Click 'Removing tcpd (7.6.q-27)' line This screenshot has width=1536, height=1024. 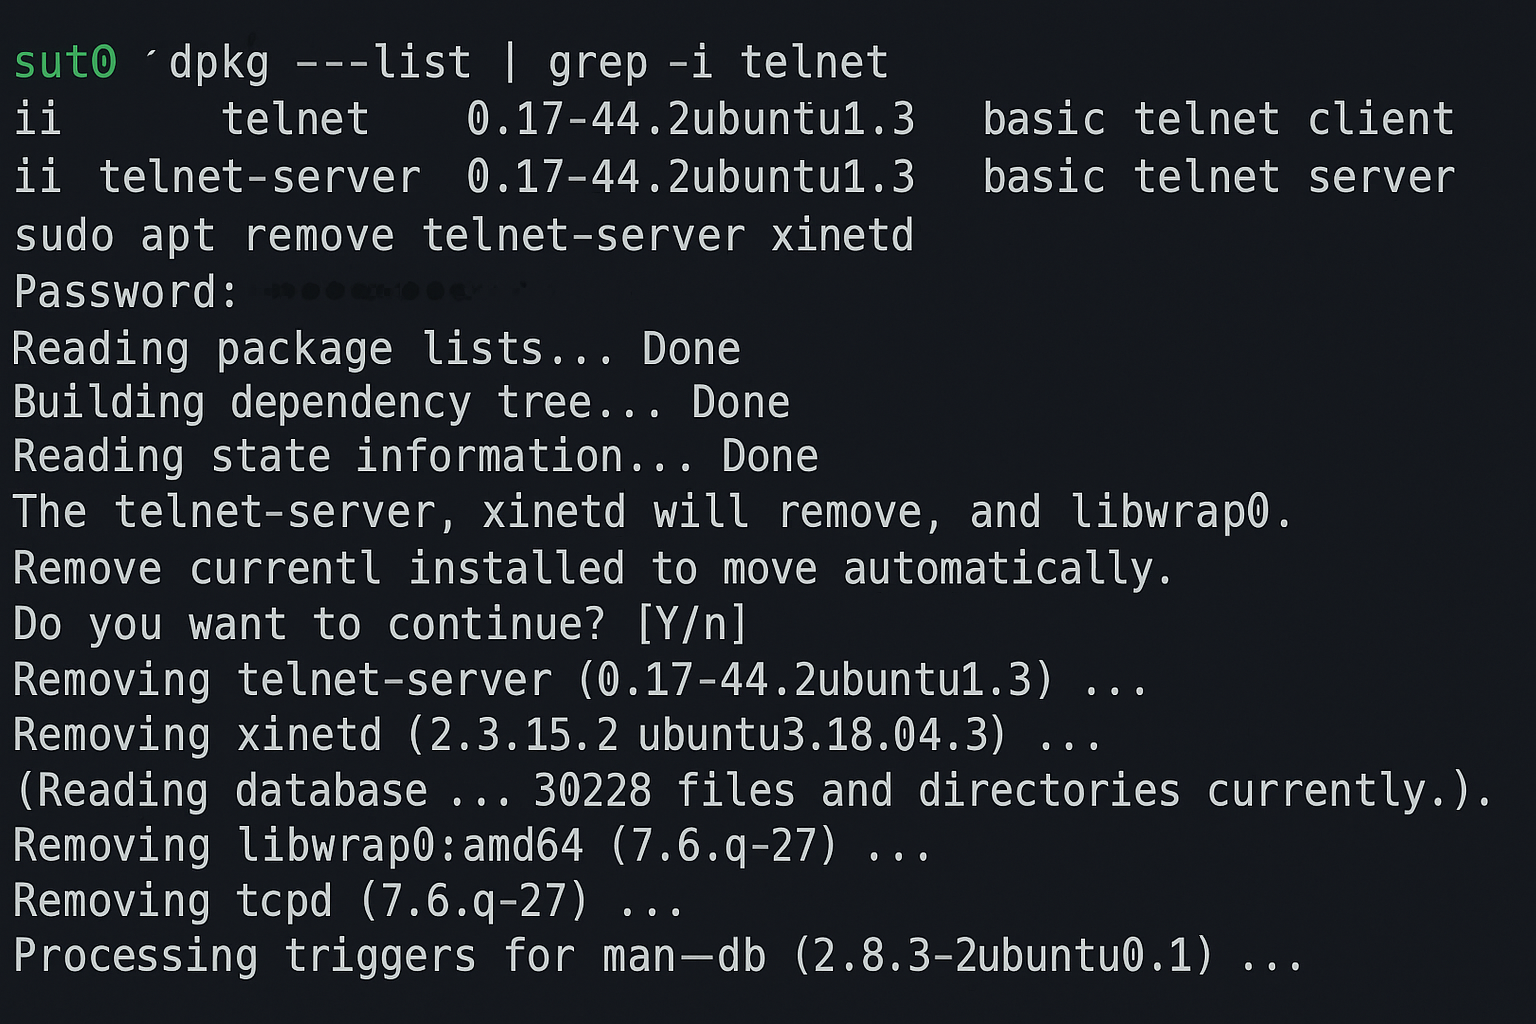[348, 902]
